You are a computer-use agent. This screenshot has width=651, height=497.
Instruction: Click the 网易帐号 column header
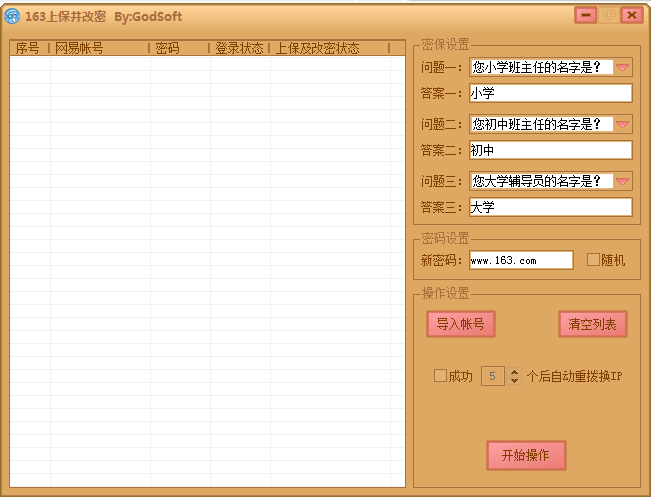tap(99, 48)
